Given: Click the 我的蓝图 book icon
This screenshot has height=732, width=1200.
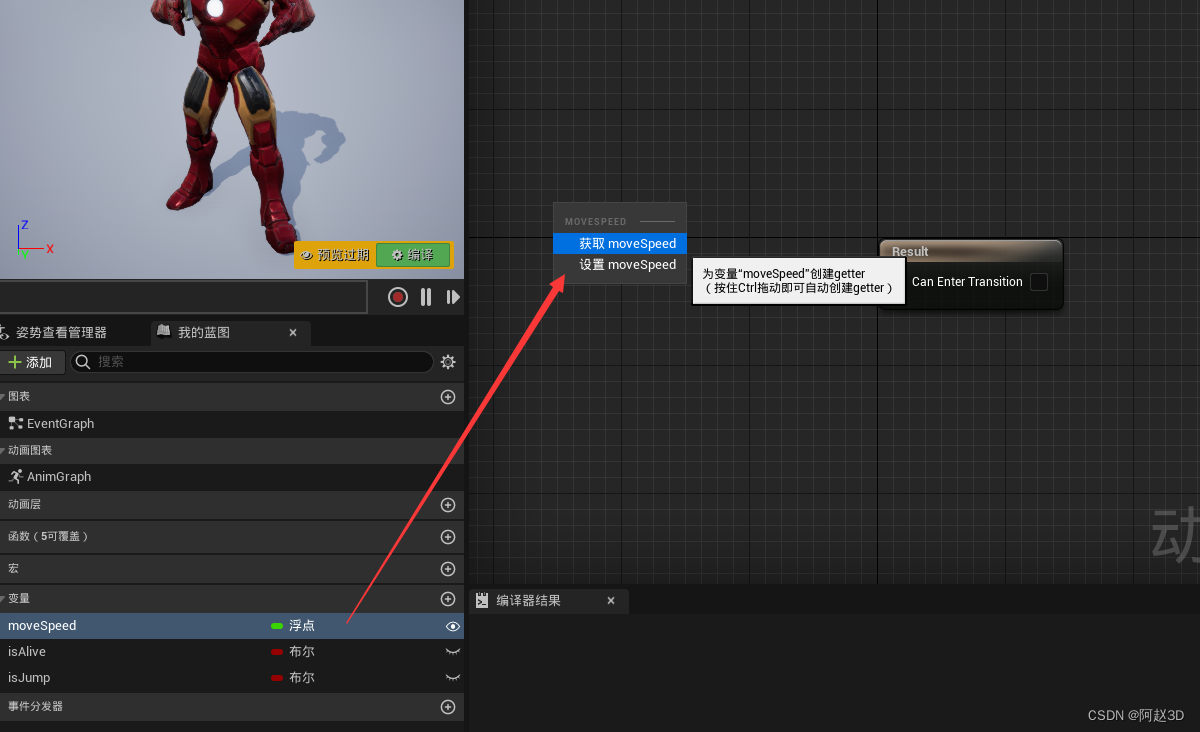Looking at the screenshot, I should [164, 332].
